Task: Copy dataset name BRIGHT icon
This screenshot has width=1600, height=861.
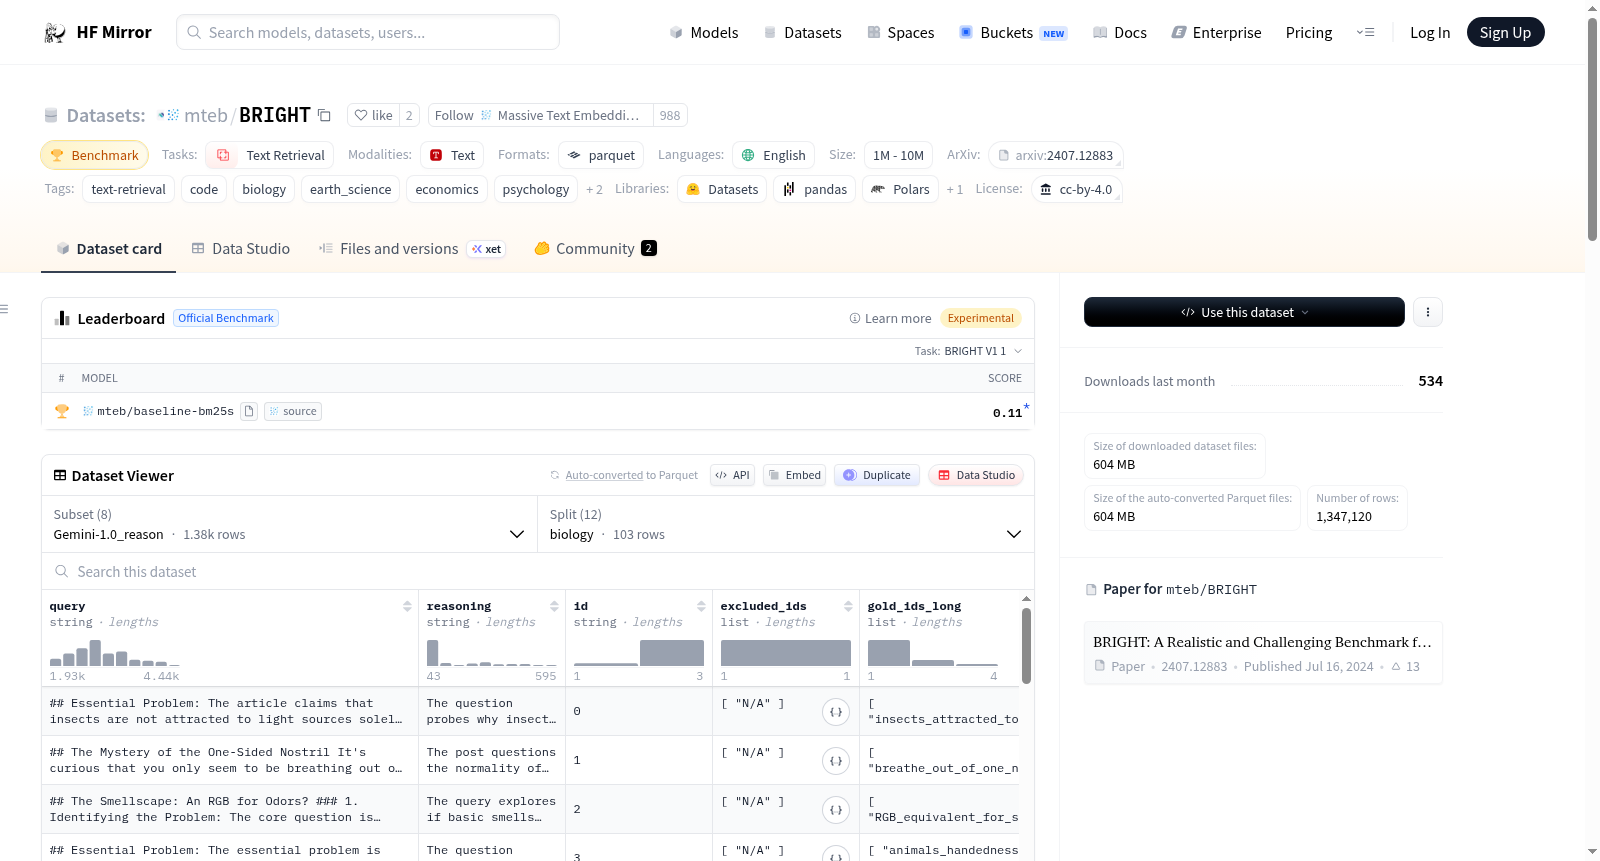Action: (324, 115)
